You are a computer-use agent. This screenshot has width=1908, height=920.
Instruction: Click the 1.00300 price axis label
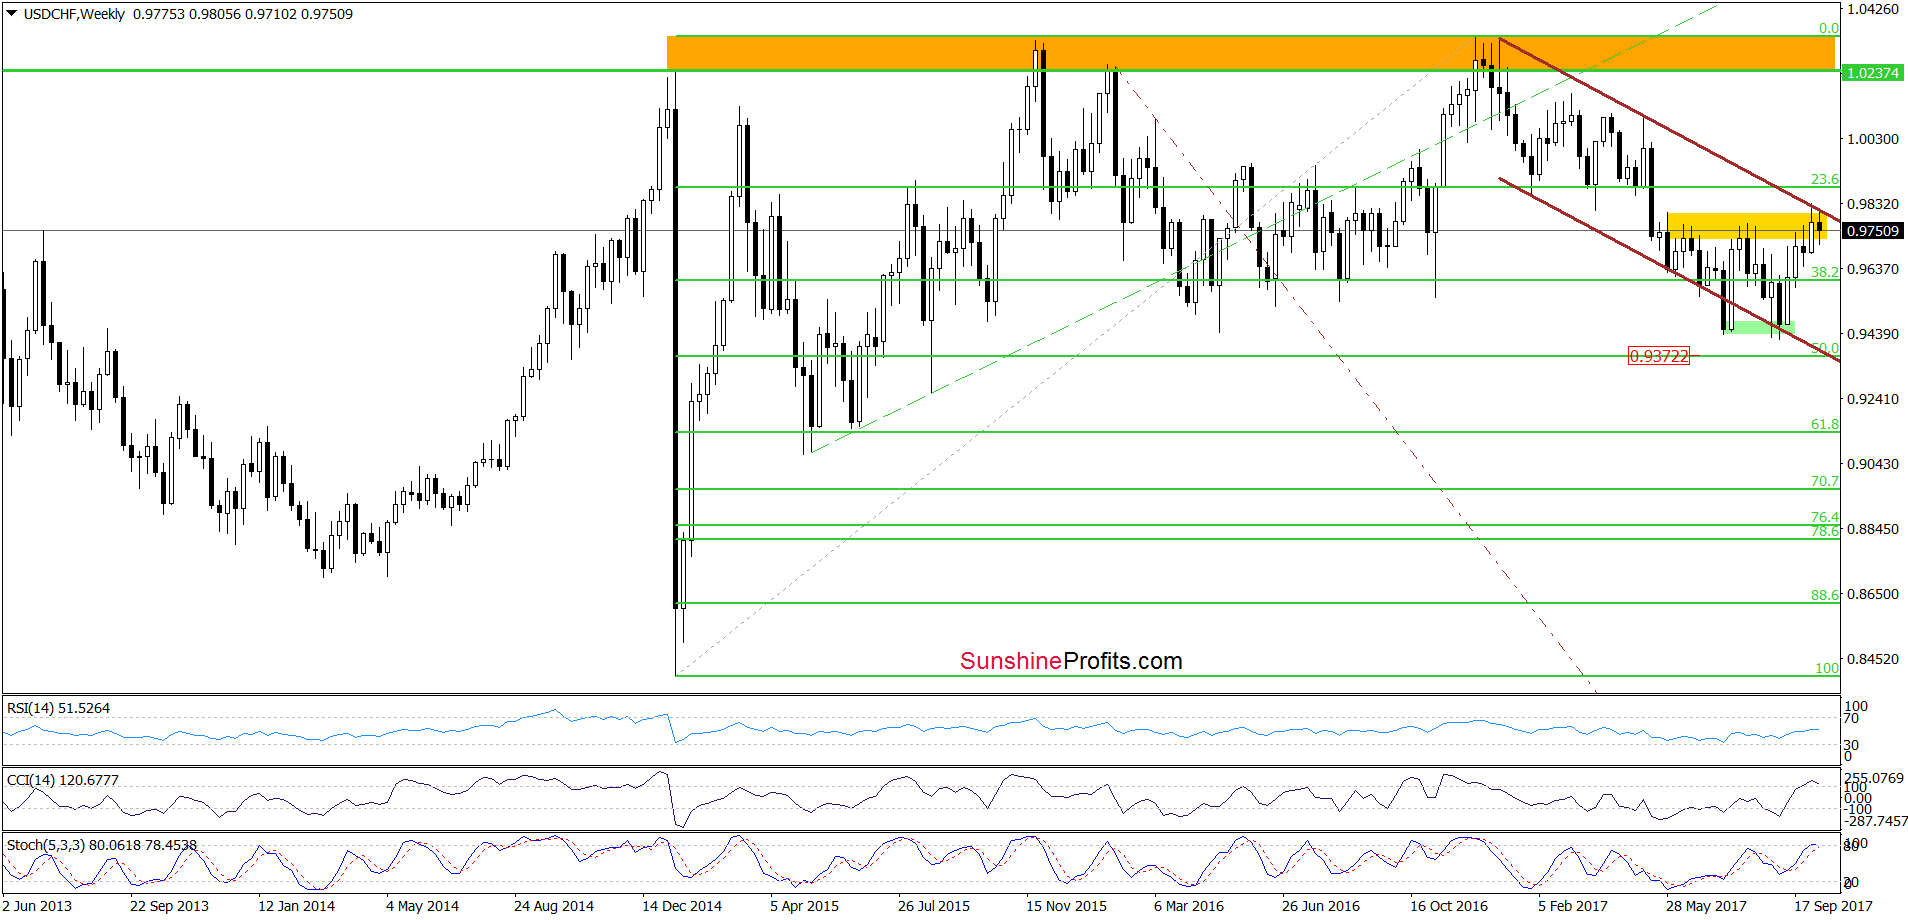[x=1873, y=139]
